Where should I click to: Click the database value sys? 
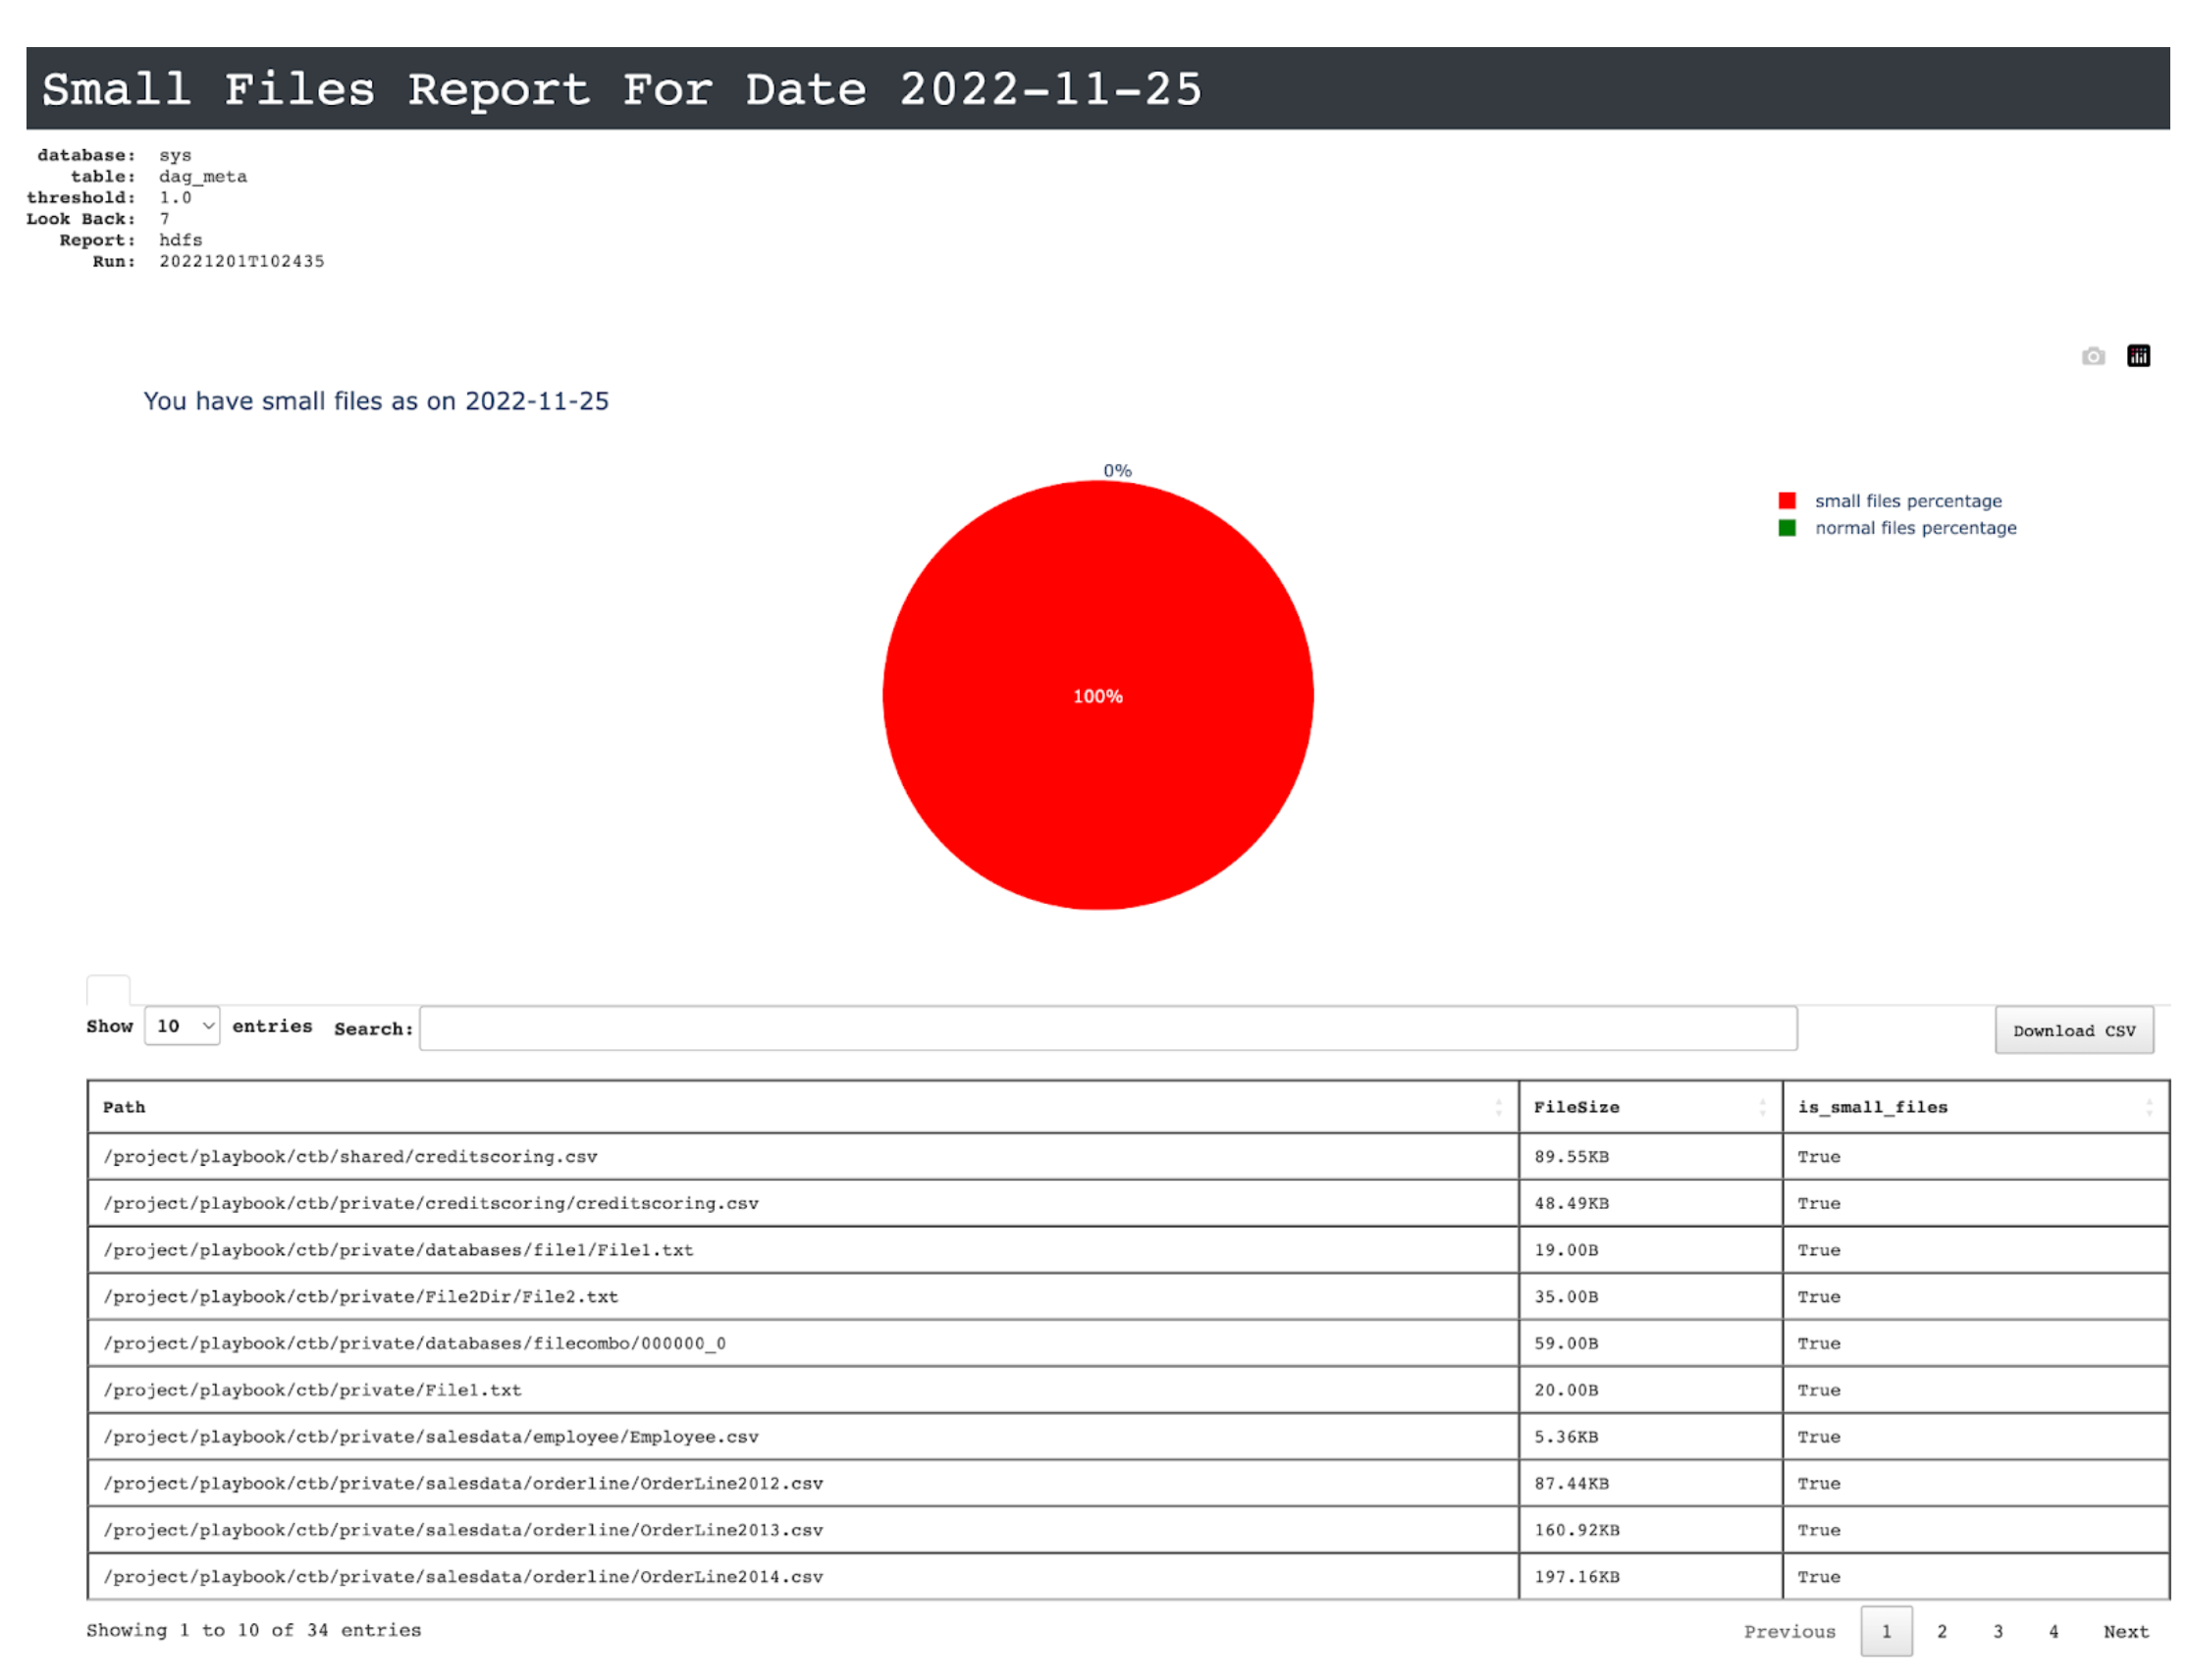point(175,156)
